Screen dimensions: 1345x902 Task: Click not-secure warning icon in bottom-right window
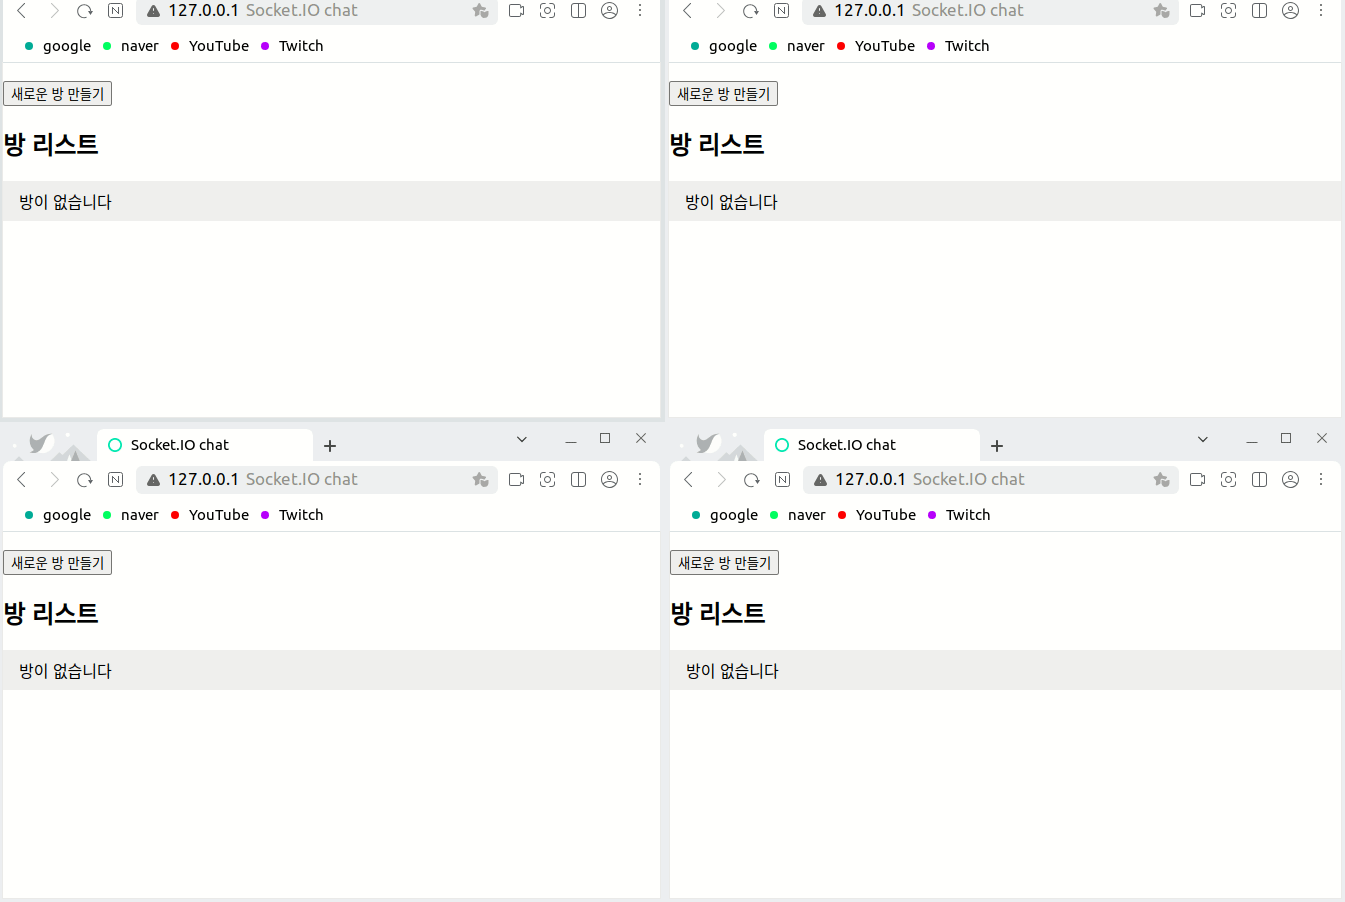[821, 480]
